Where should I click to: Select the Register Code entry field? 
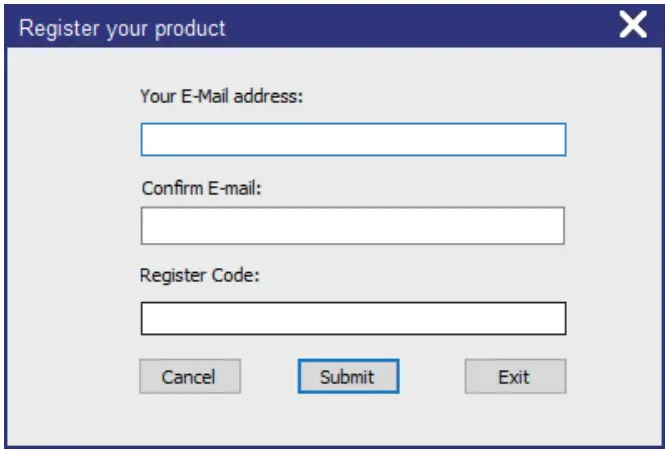tap(353, 318)
